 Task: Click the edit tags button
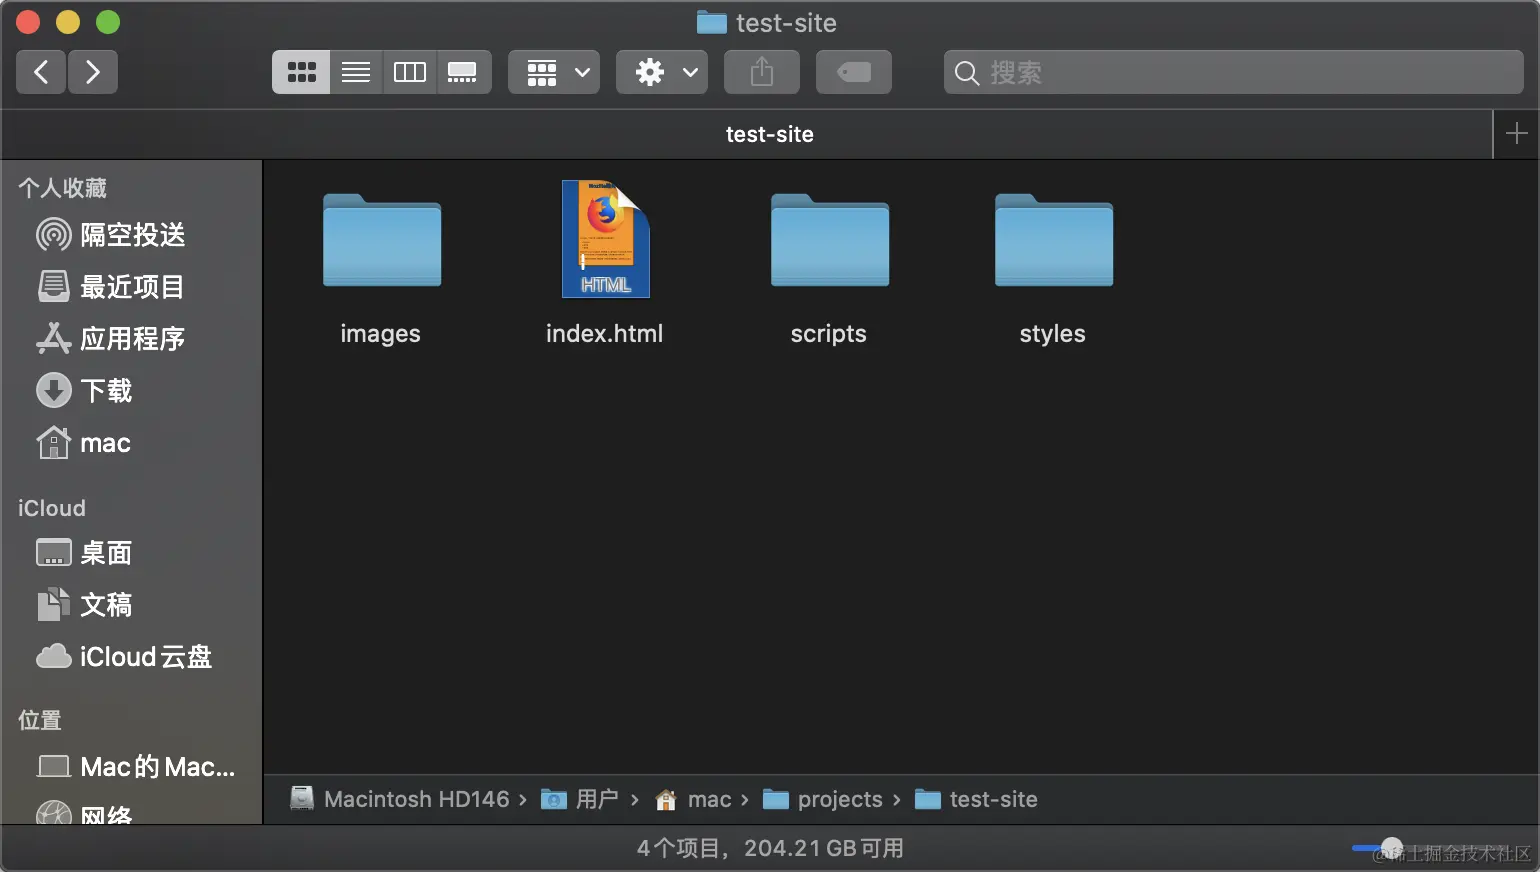854,72
